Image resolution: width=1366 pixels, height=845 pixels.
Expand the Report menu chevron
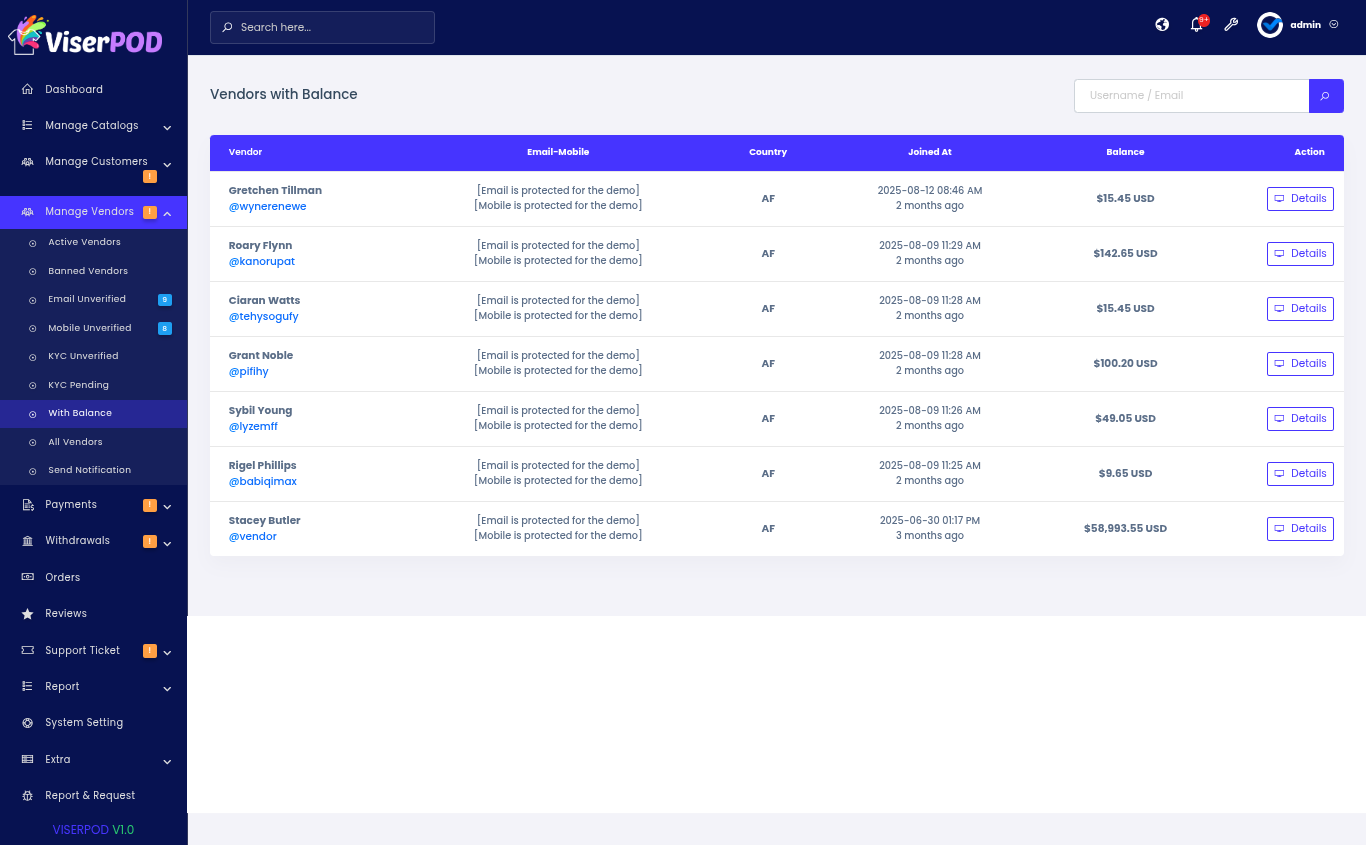(167, 688)
